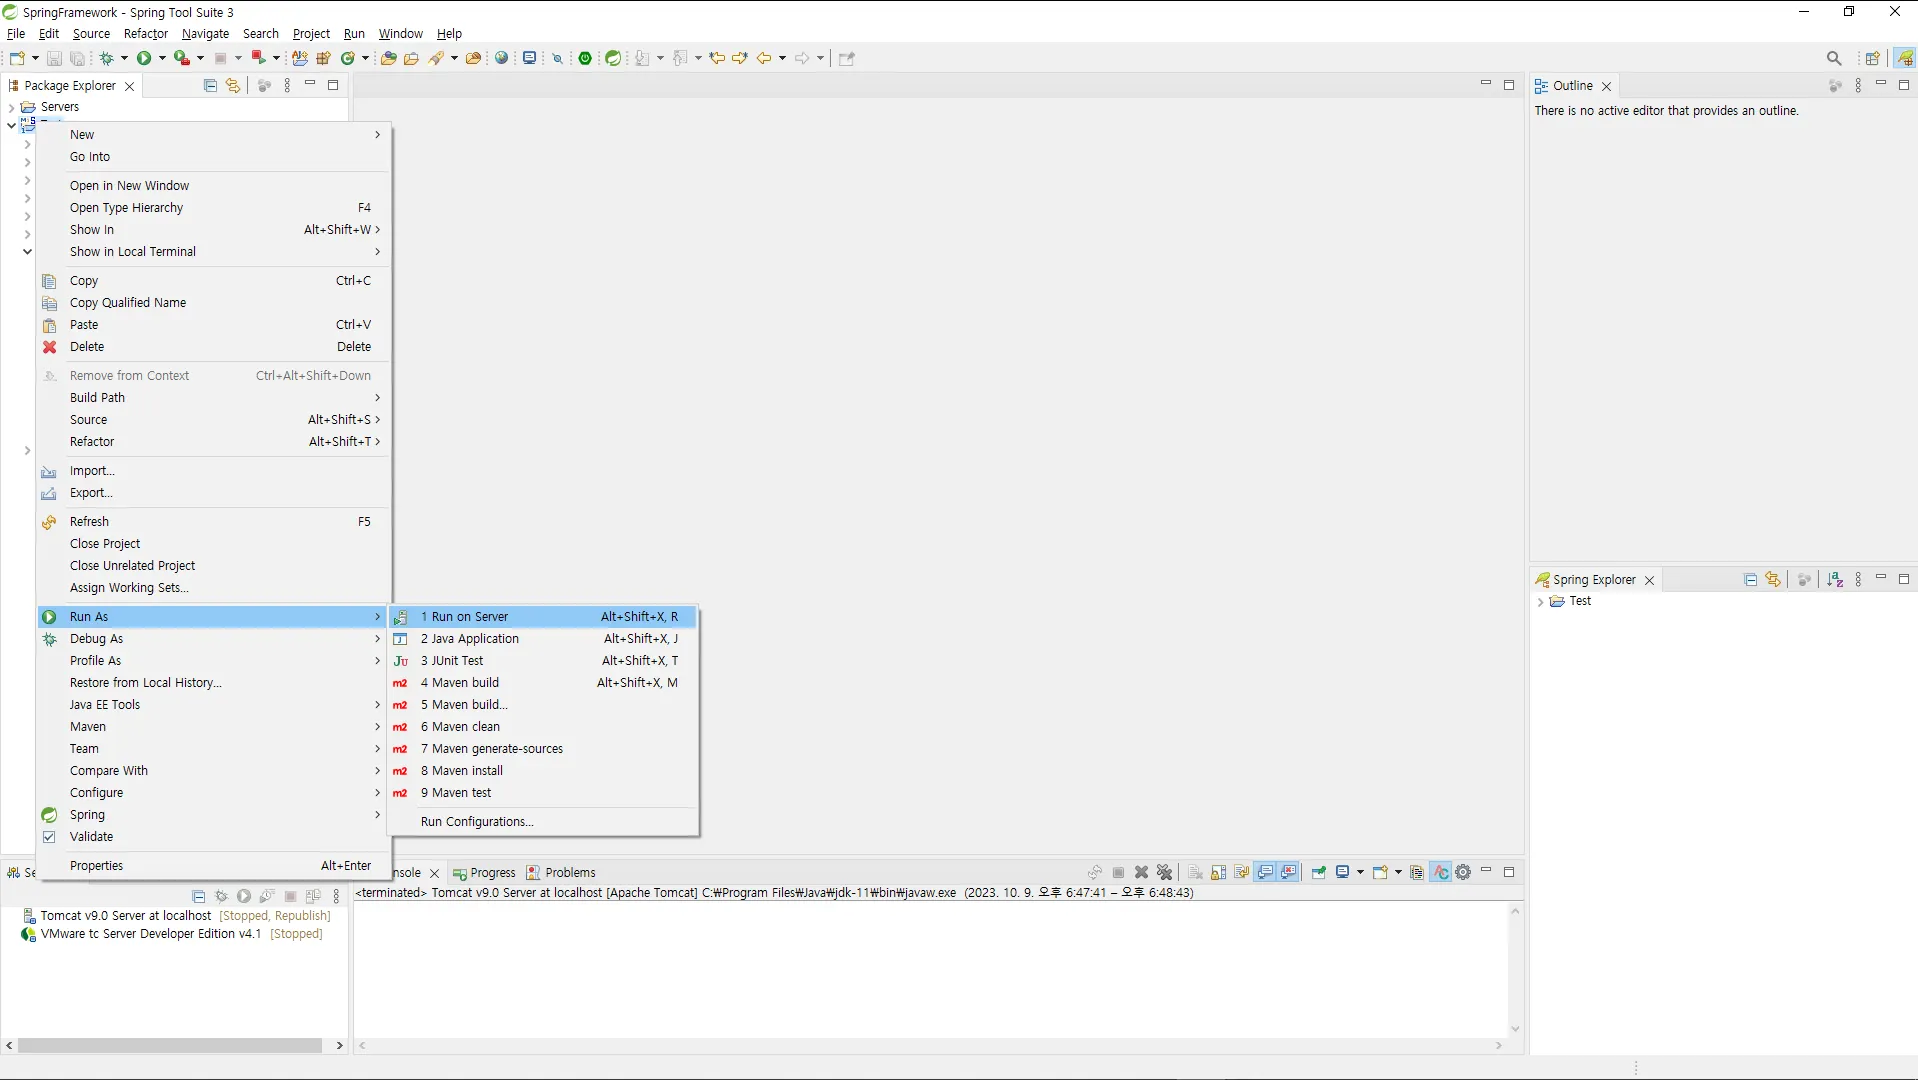Image resolution: width=1918 pixels, height=1080 pixels.
Task: Click Console preferences gear icon
Action: pyautogui.click(x=1464, y=872)
